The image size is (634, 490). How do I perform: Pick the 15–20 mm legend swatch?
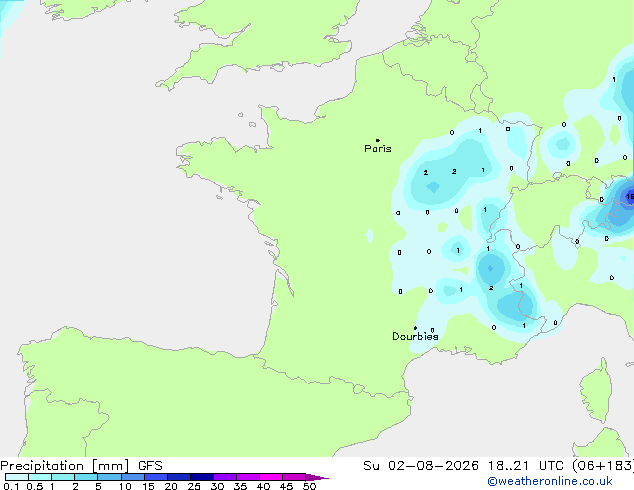(155, 477)
